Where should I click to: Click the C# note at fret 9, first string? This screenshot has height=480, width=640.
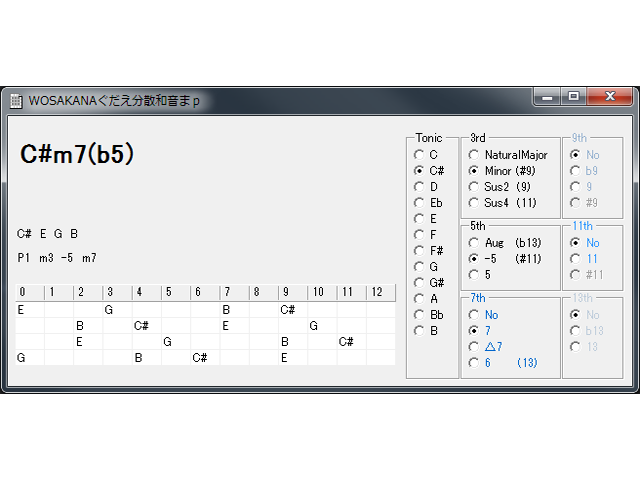[x=287, y=310]
